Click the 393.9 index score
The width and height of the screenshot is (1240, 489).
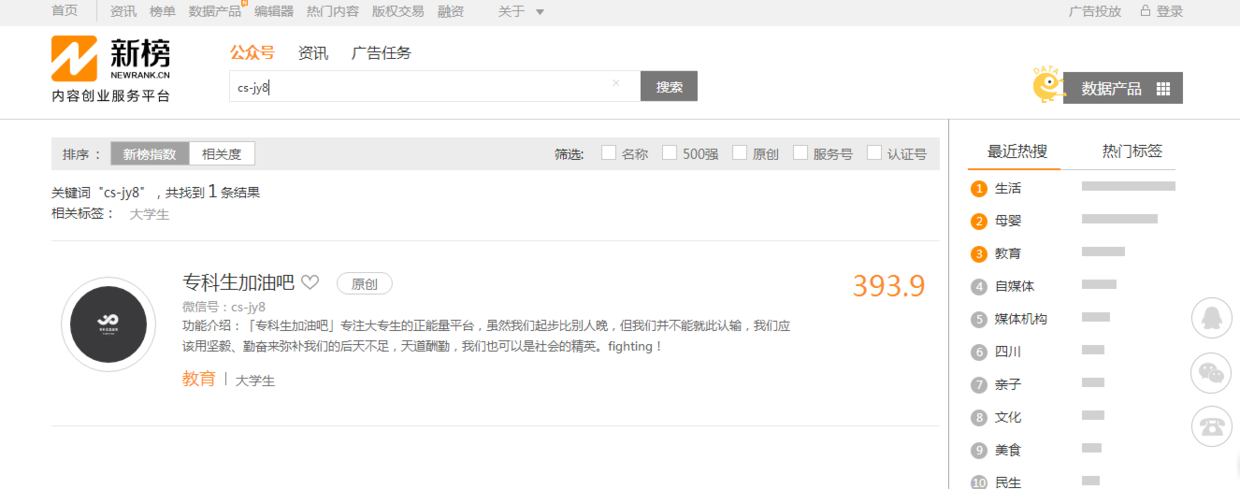889,286
